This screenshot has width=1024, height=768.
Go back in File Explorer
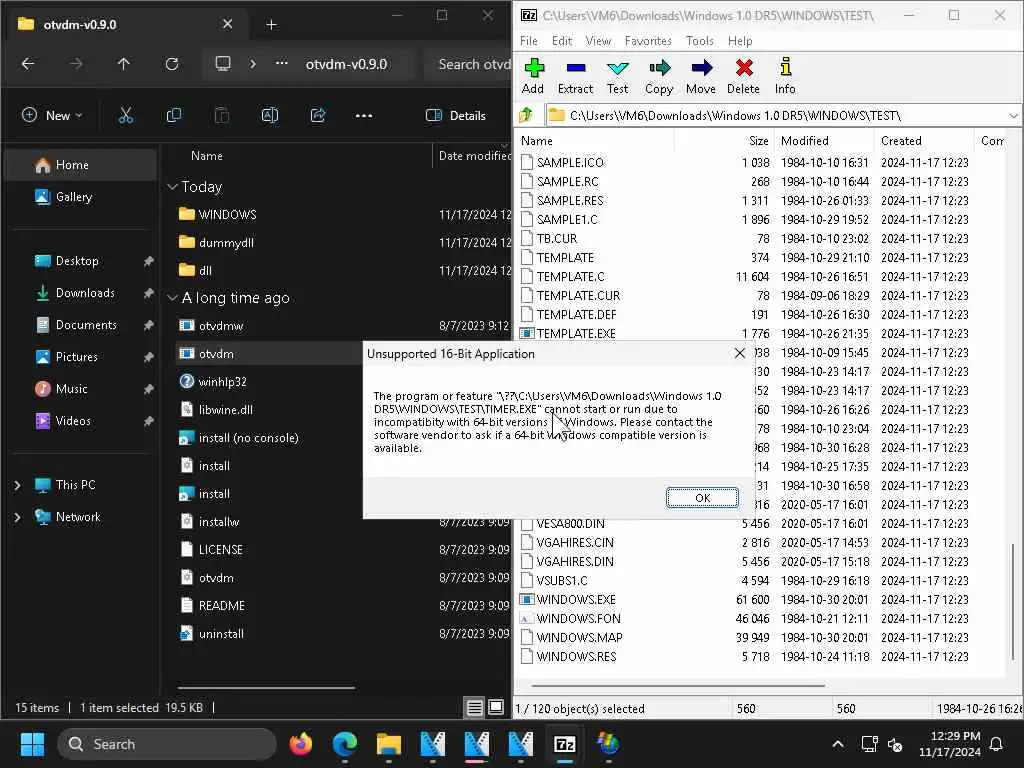[27, 64]
